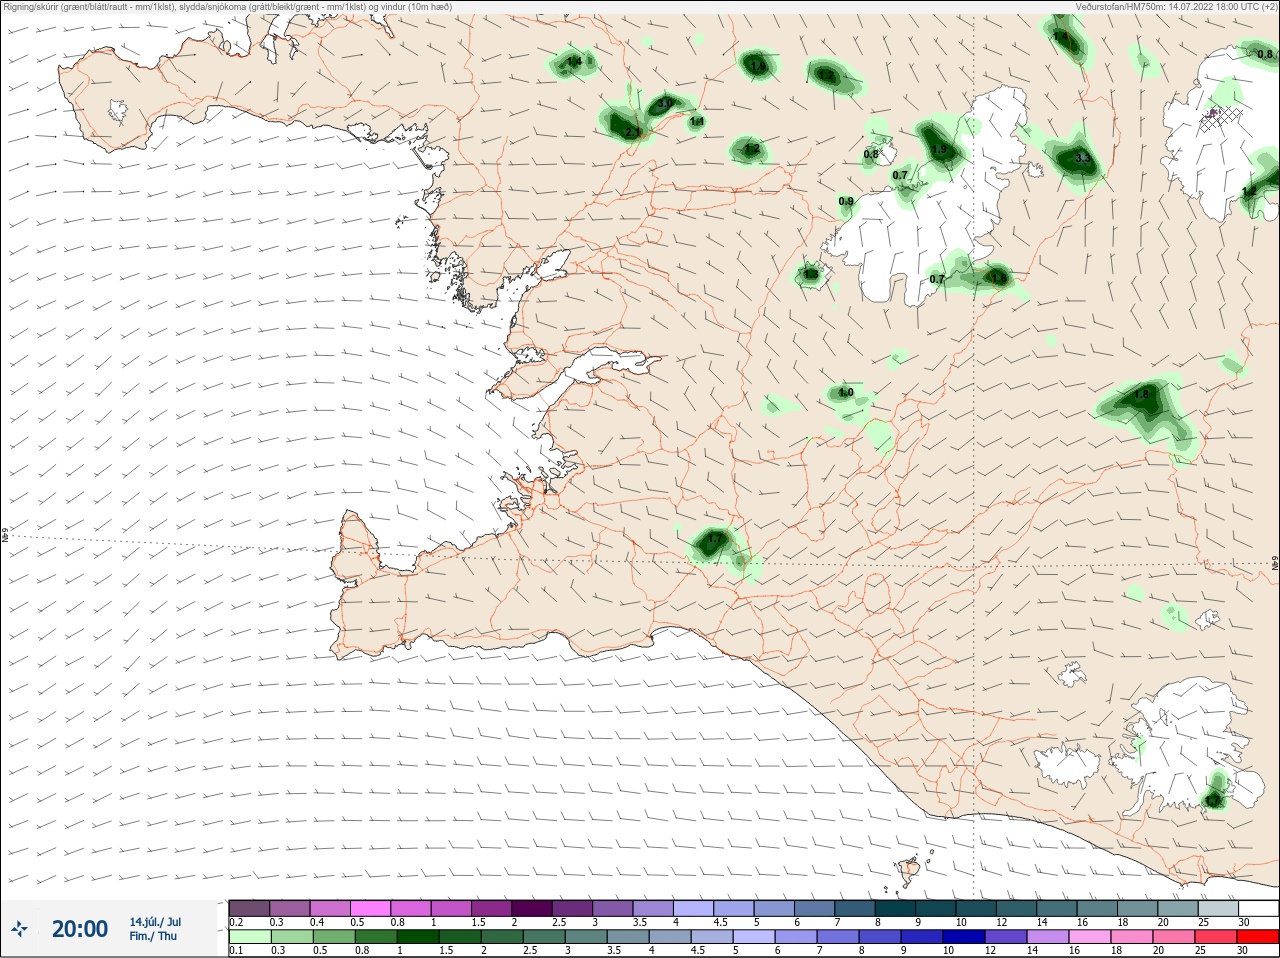Click the 2.1 precipitation value on the map
This screenshot has width=1280, height=958.
(632, 132)
